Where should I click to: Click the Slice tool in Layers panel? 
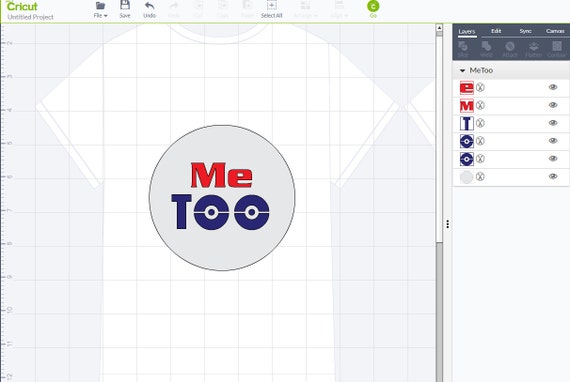pos(463,49)
